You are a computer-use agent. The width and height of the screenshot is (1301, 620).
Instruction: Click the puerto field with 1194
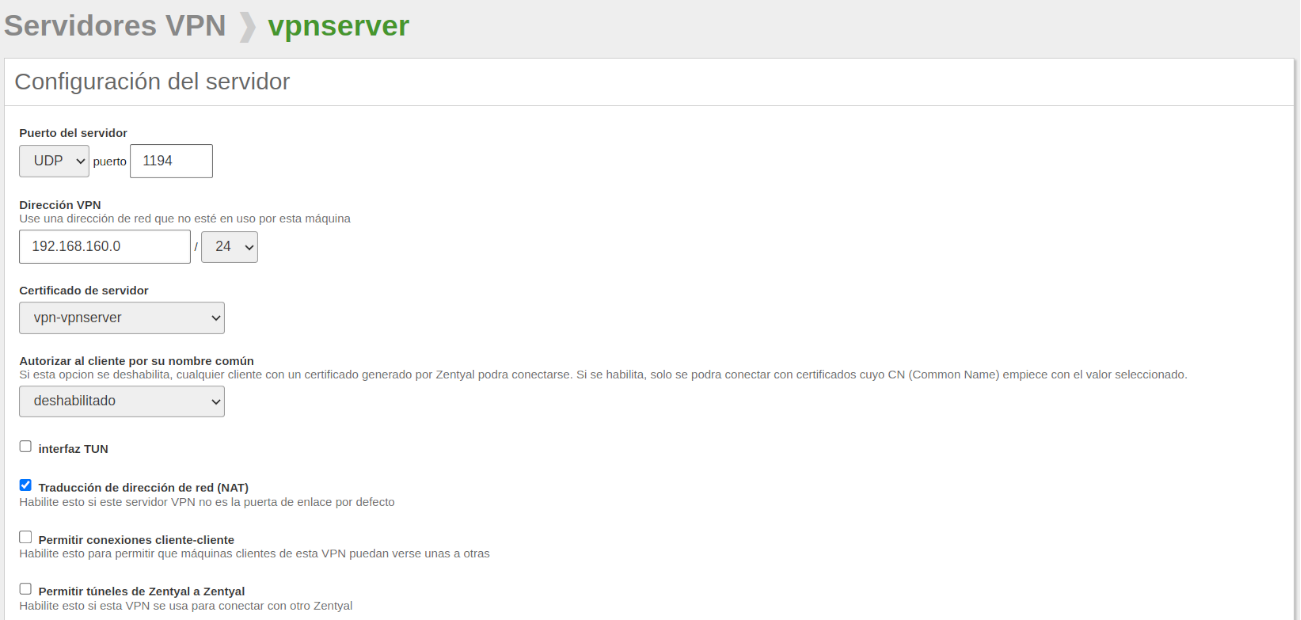pos(171,161)
